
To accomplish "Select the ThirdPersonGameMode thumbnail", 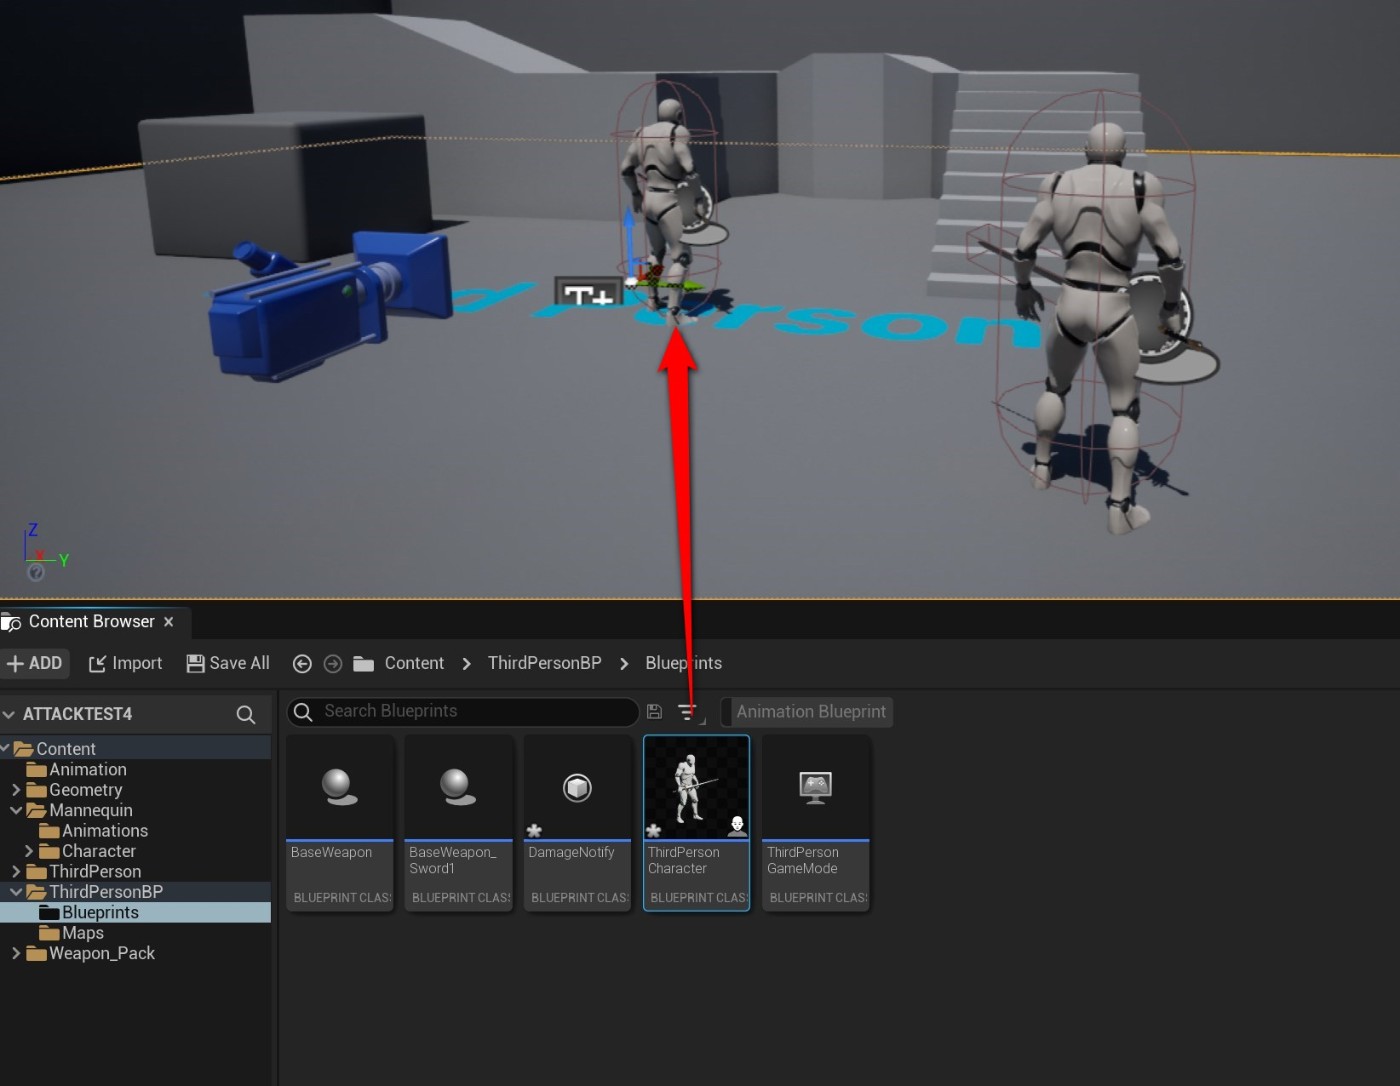I will [815, 790].
